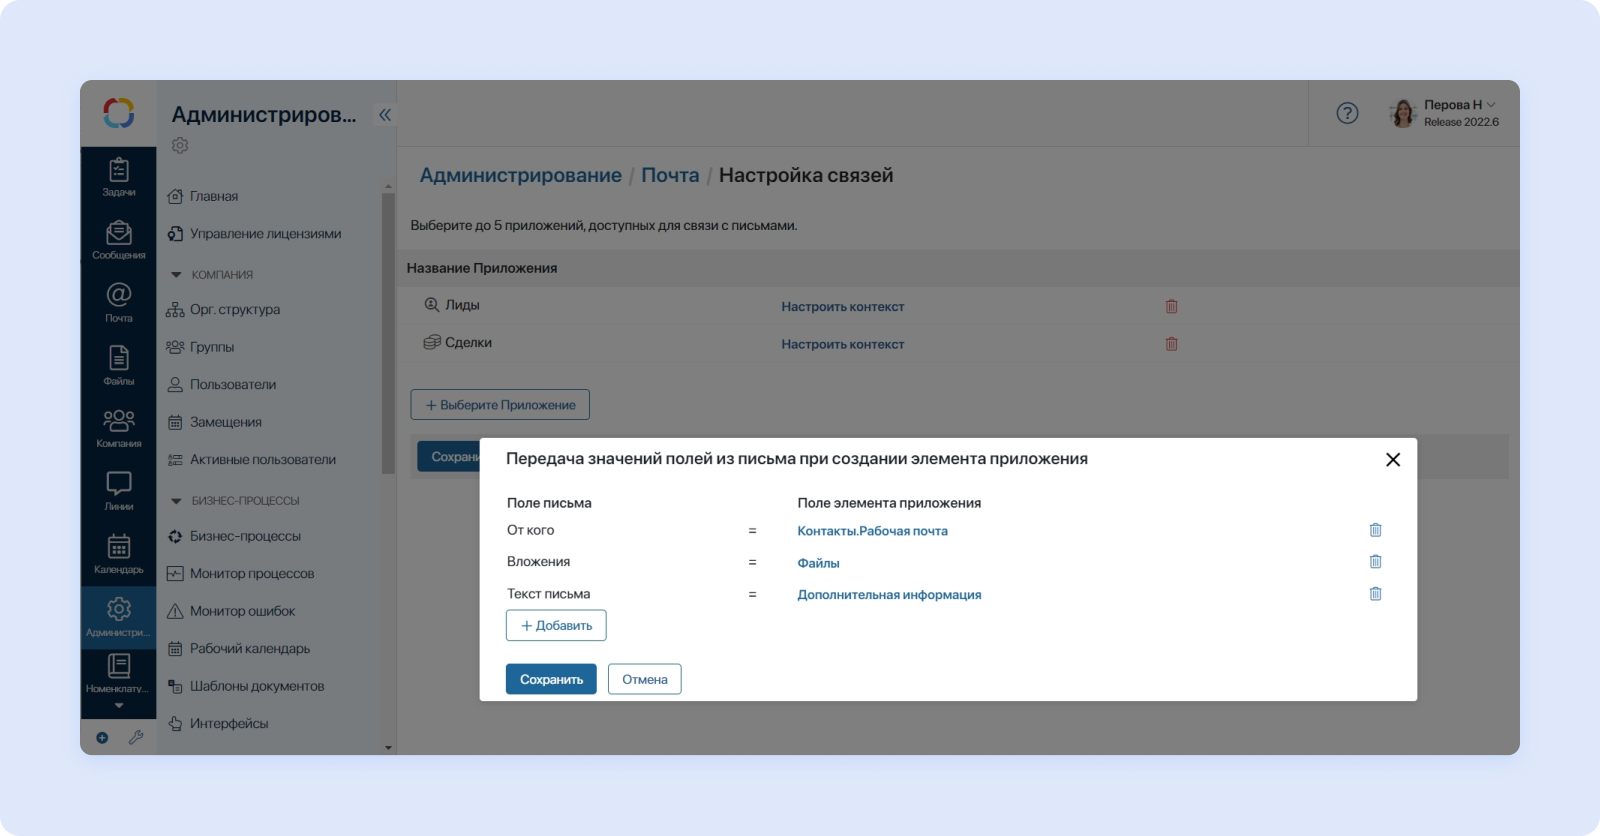Delete the Вложения field mapping
The width and height of the screenshot is (1600, 836).
tap(1376, 562)
